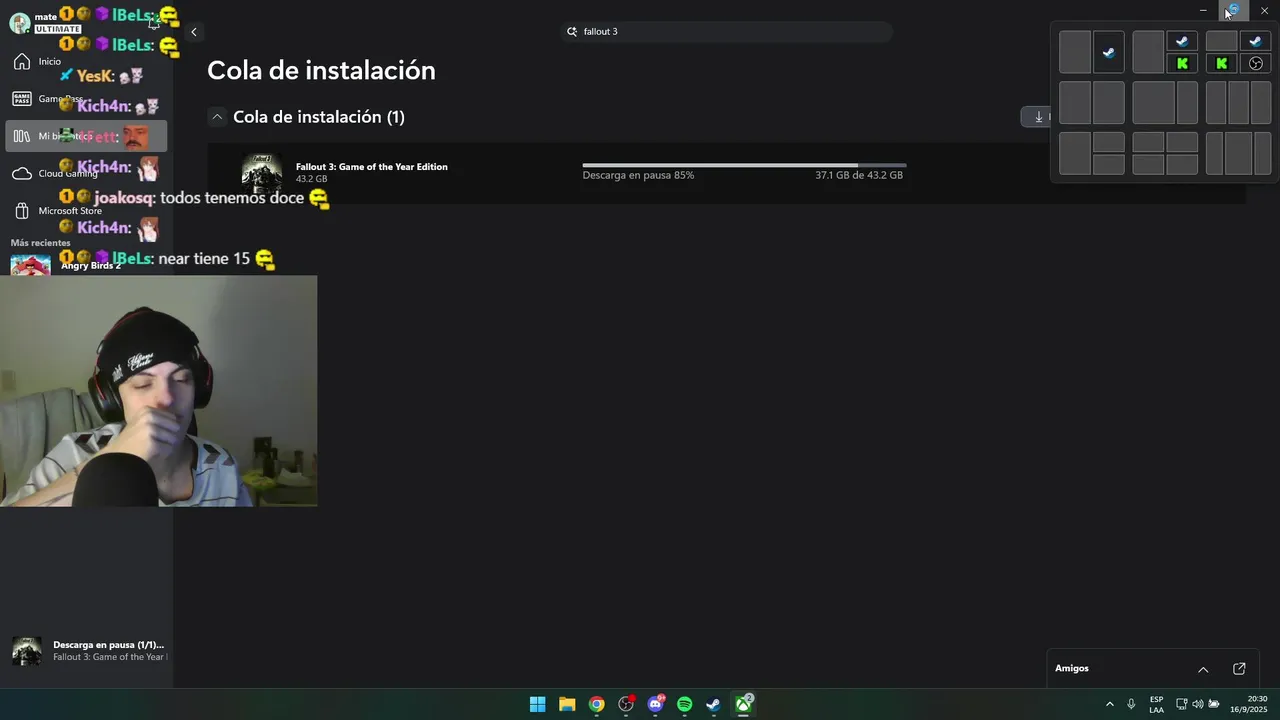Screen dimensions: 1280x720
Task: Show hidden system tray icons
Action: (x=1109, y=704)
